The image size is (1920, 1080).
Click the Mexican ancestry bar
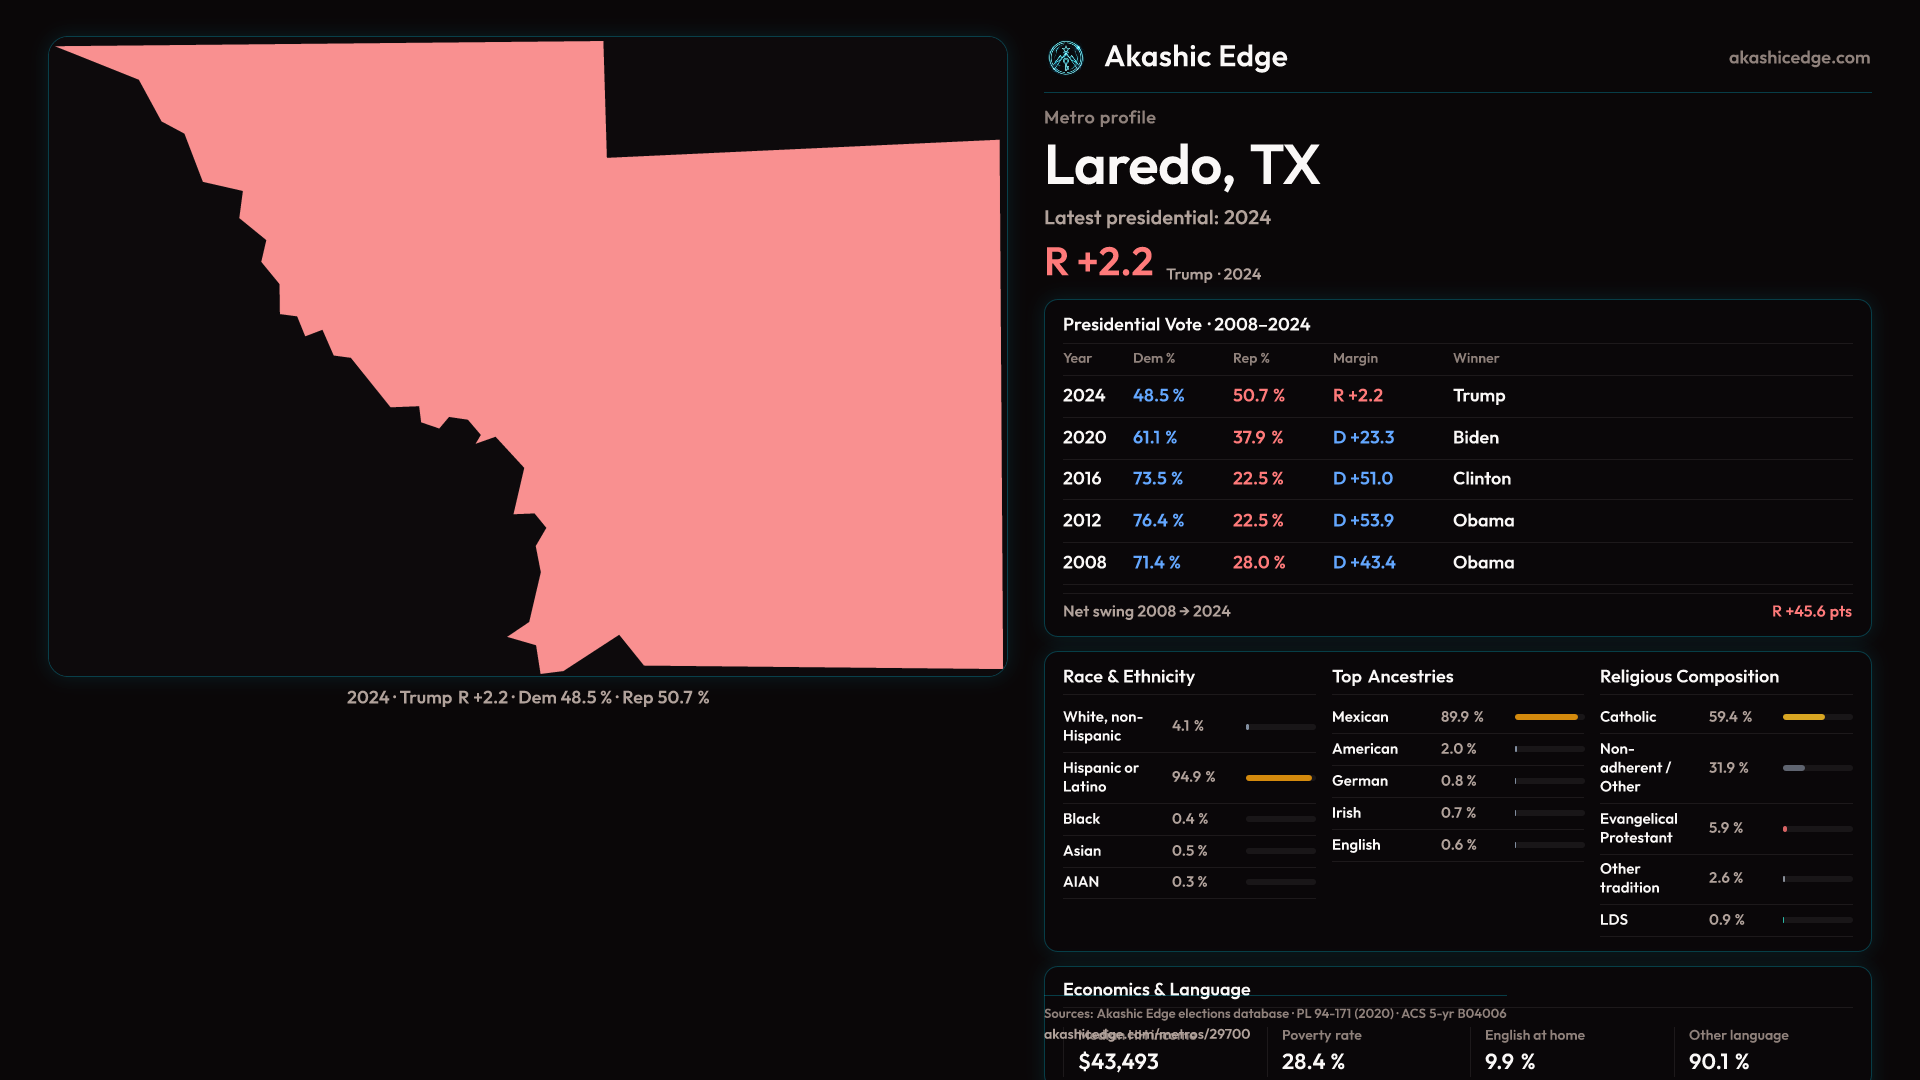click(1546, 718)
